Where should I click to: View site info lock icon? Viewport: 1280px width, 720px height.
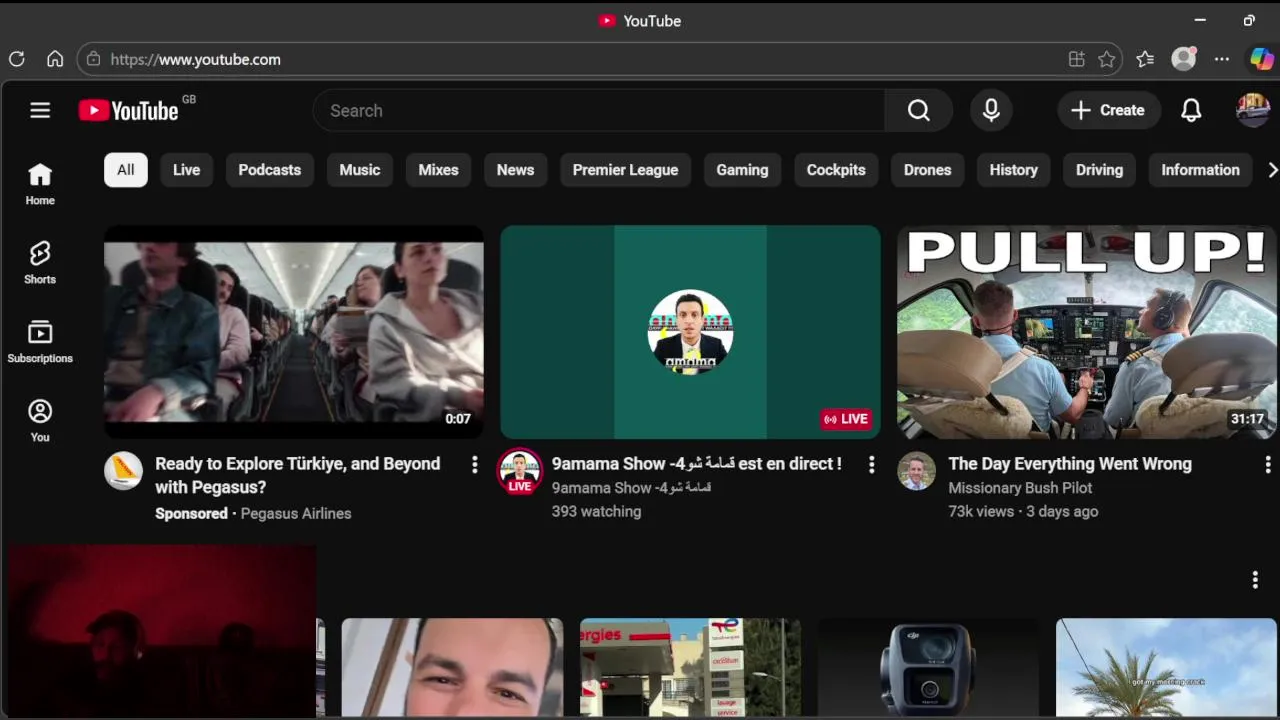(93, 59)
